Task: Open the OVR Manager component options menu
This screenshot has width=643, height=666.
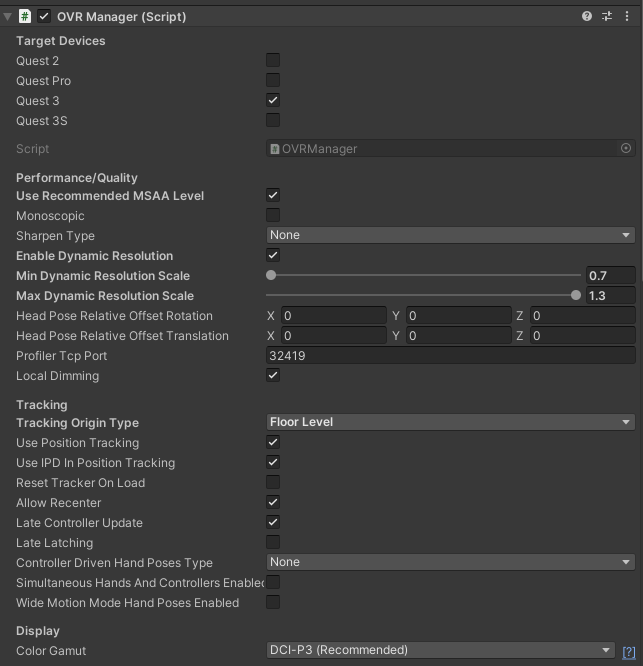Action: tap(626, 16)
